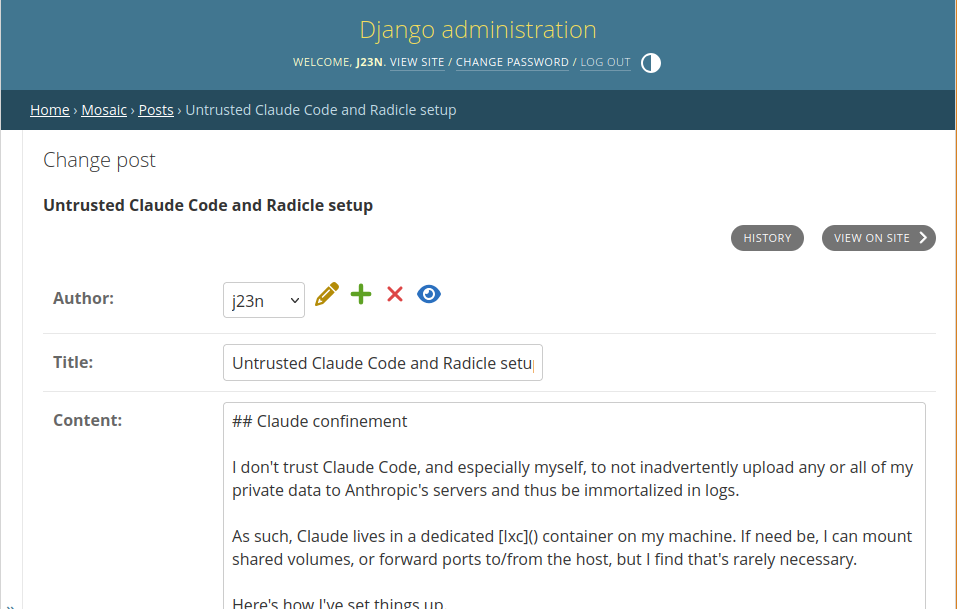Navigate to Mosaic in the breadcrumbs
The width and height of the screenshot is (957, 609).
click(104, 110)
